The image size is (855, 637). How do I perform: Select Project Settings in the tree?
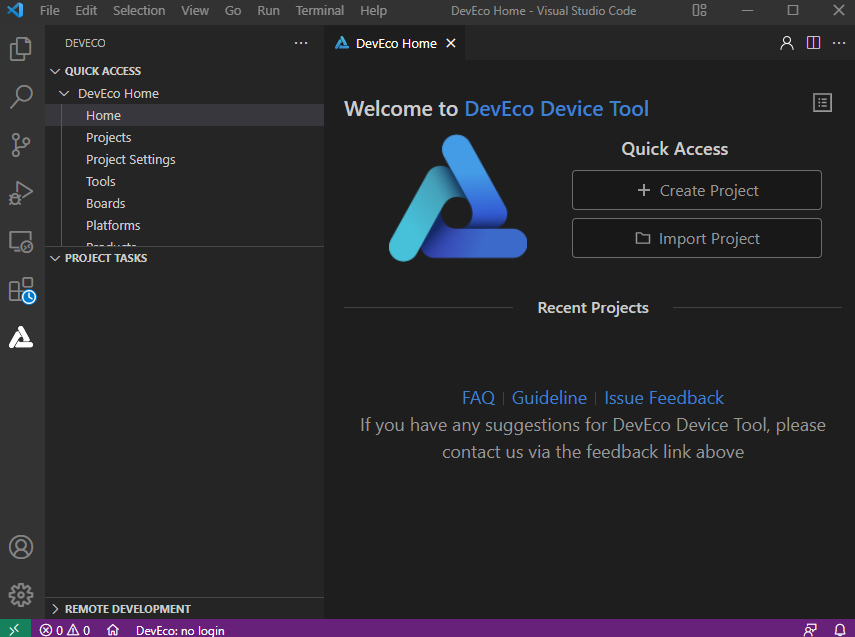(x=184, y=160)
